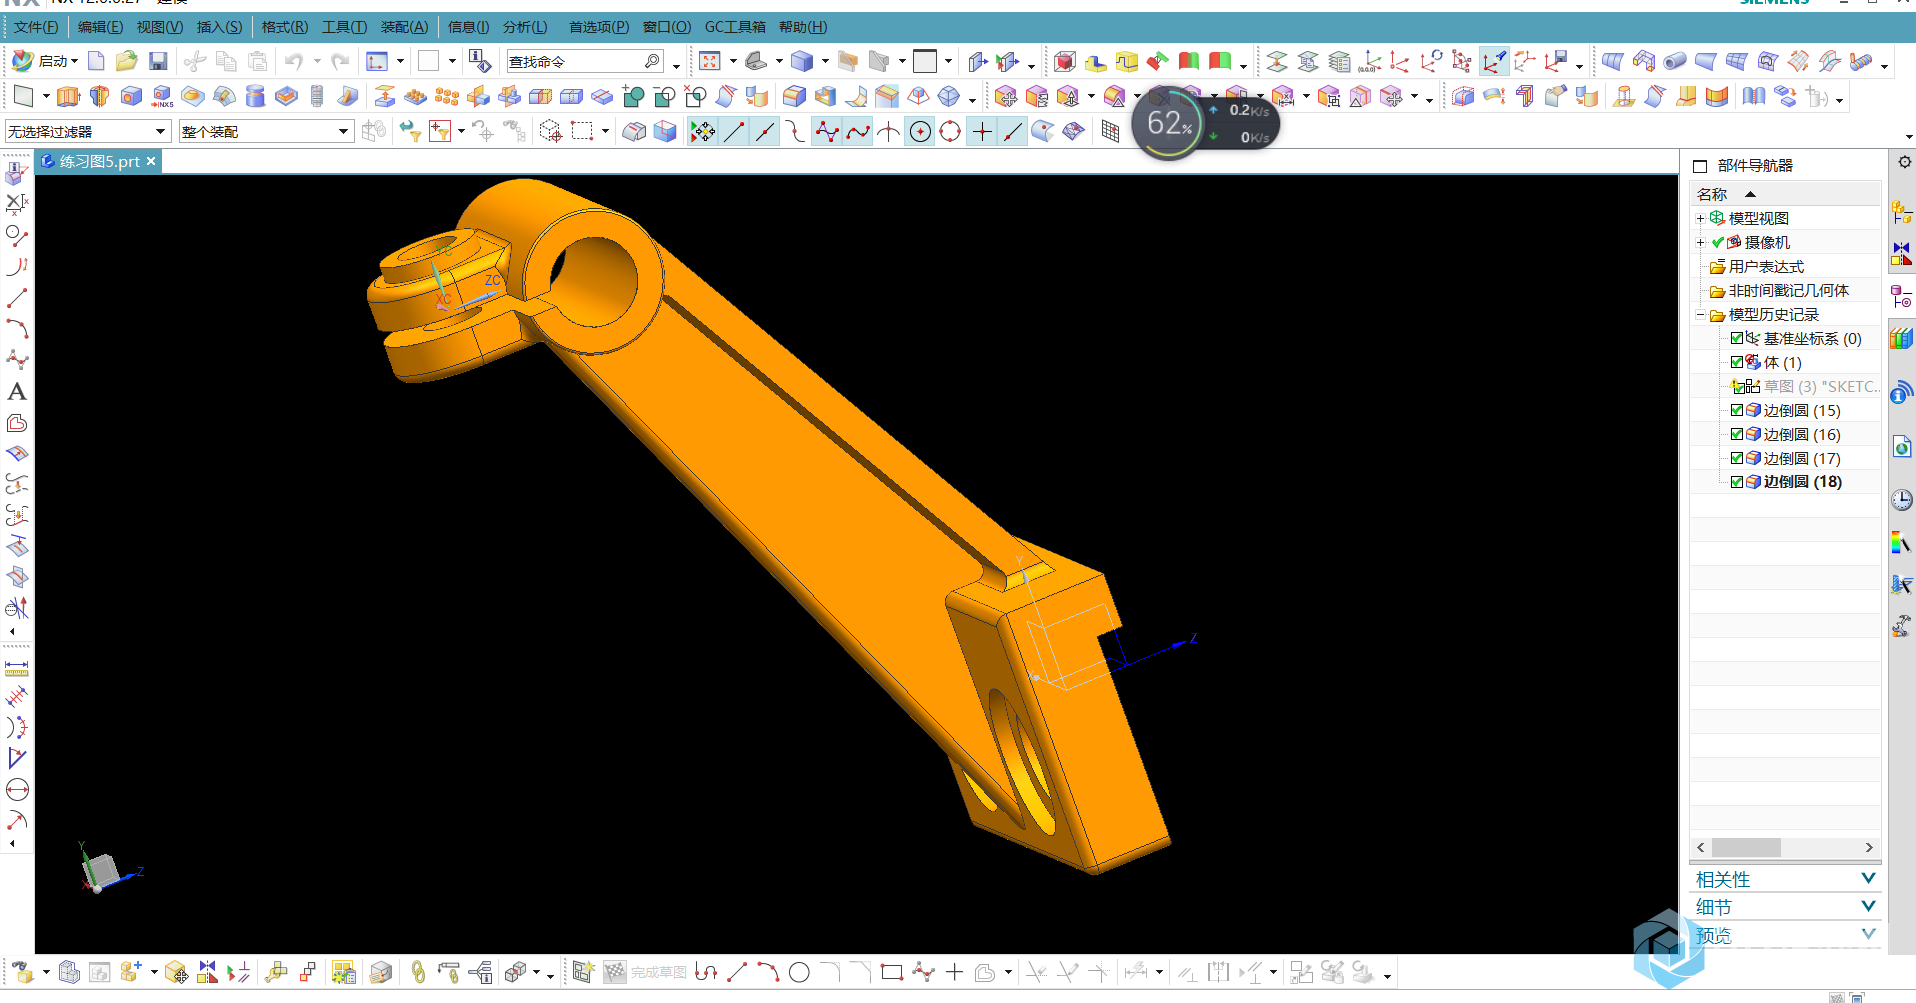Select the Line sketch tool in bottom toolbar
This screenshot has width=1916, height=1003.
[x=738, y=972]
